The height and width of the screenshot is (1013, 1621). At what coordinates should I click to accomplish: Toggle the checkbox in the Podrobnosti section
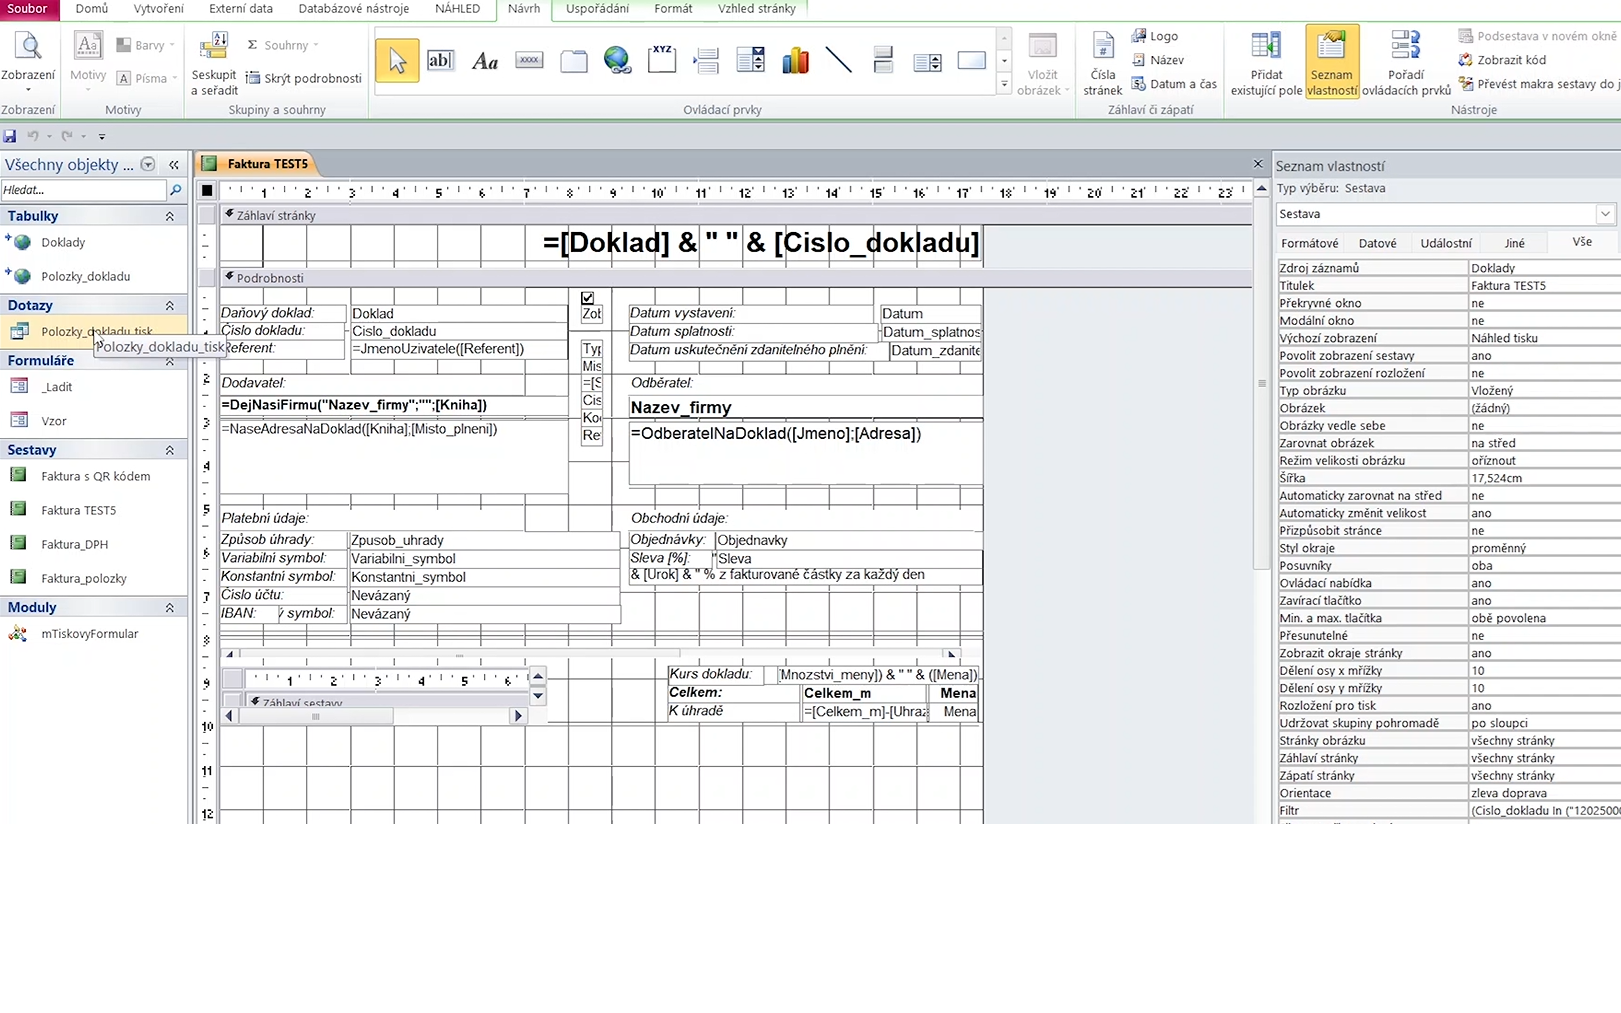click(x=588, y=298)
